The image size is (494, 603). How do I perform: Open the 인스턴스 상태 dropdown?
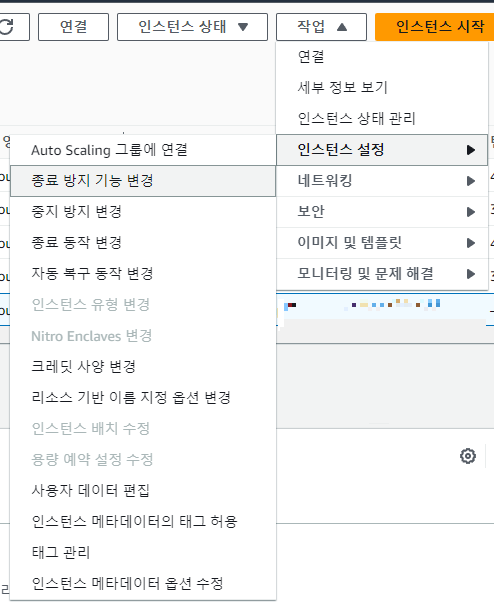click(192, 27)
